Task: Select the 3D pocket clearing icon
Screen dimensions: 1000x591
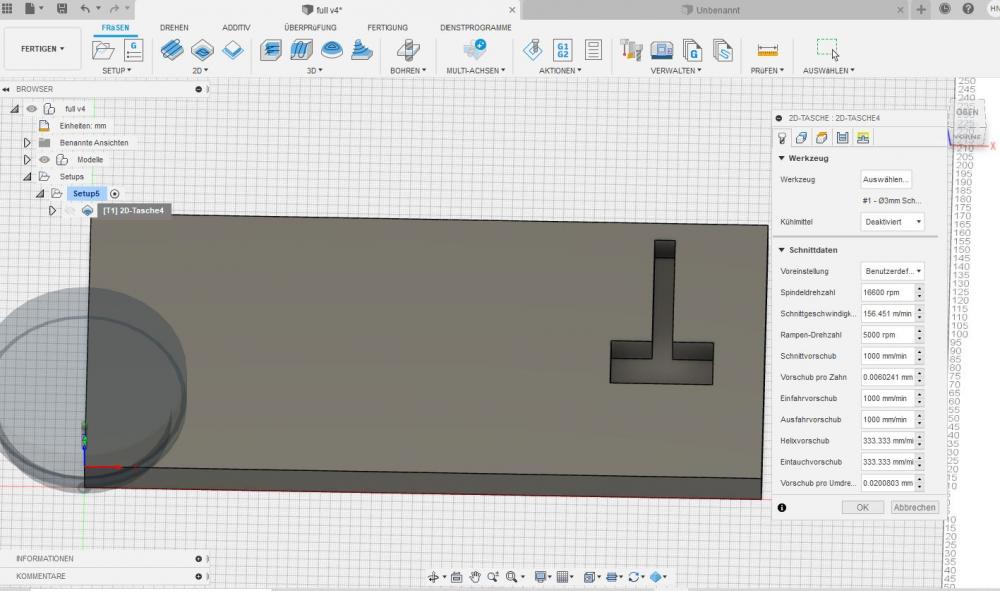Action: click(301, 50)
